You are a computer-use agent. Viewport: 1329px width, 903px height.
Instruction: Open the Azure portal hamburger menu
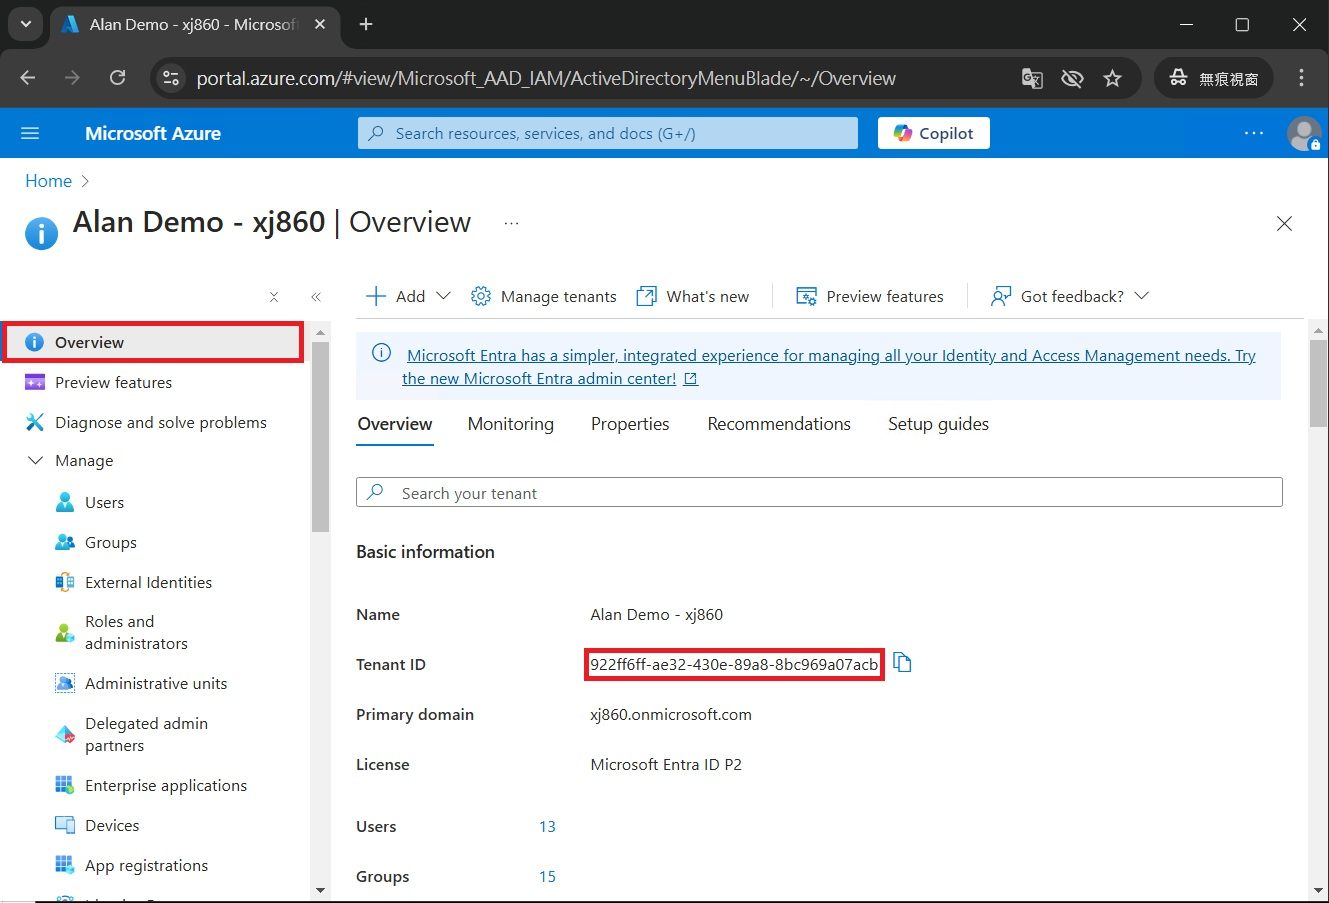(30, 133)
